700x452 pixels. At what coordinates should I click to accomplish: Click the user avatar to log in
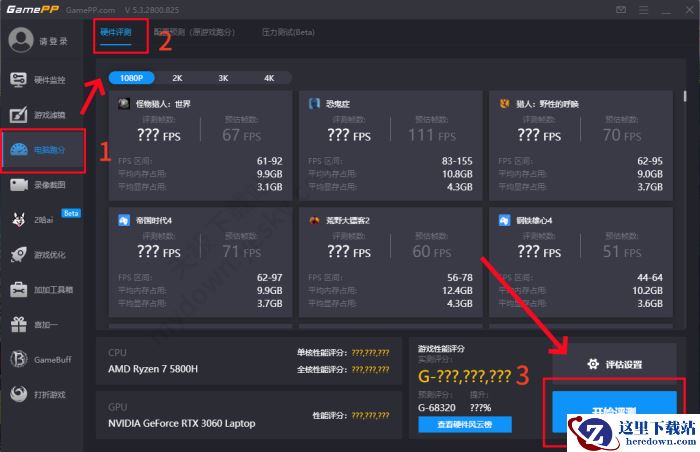(21, 40)
